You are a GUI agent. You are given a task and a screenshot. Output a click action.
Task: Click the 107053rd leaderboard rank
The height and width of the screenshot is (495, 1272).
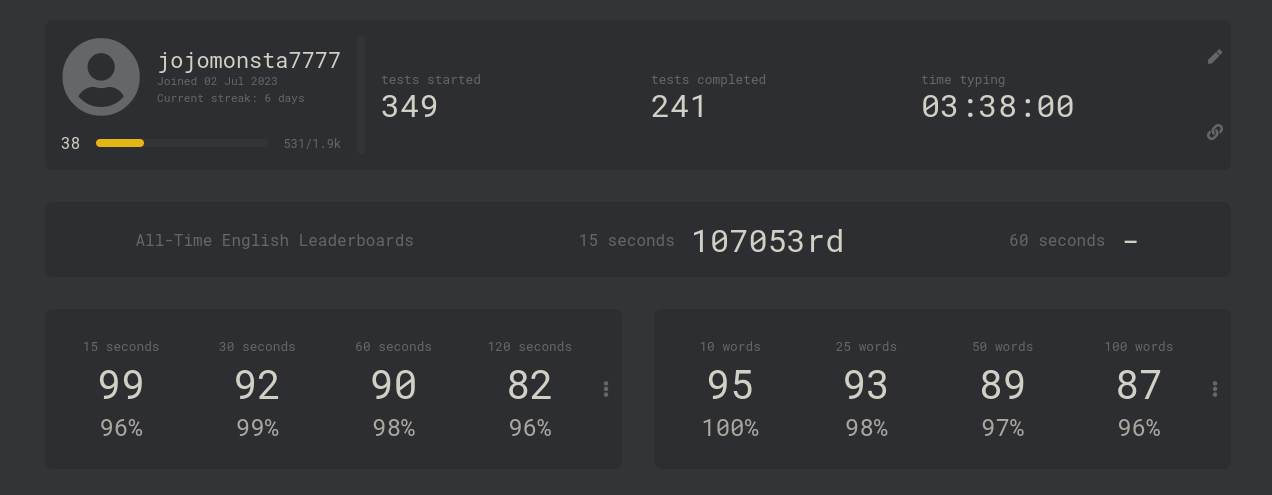pyautogui.click(x=768, y=241)
